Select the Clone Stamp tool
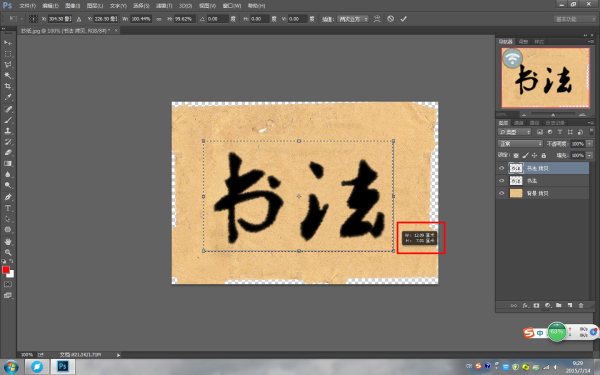Screen dimensions: 600x375 click(x=8, y=131)
